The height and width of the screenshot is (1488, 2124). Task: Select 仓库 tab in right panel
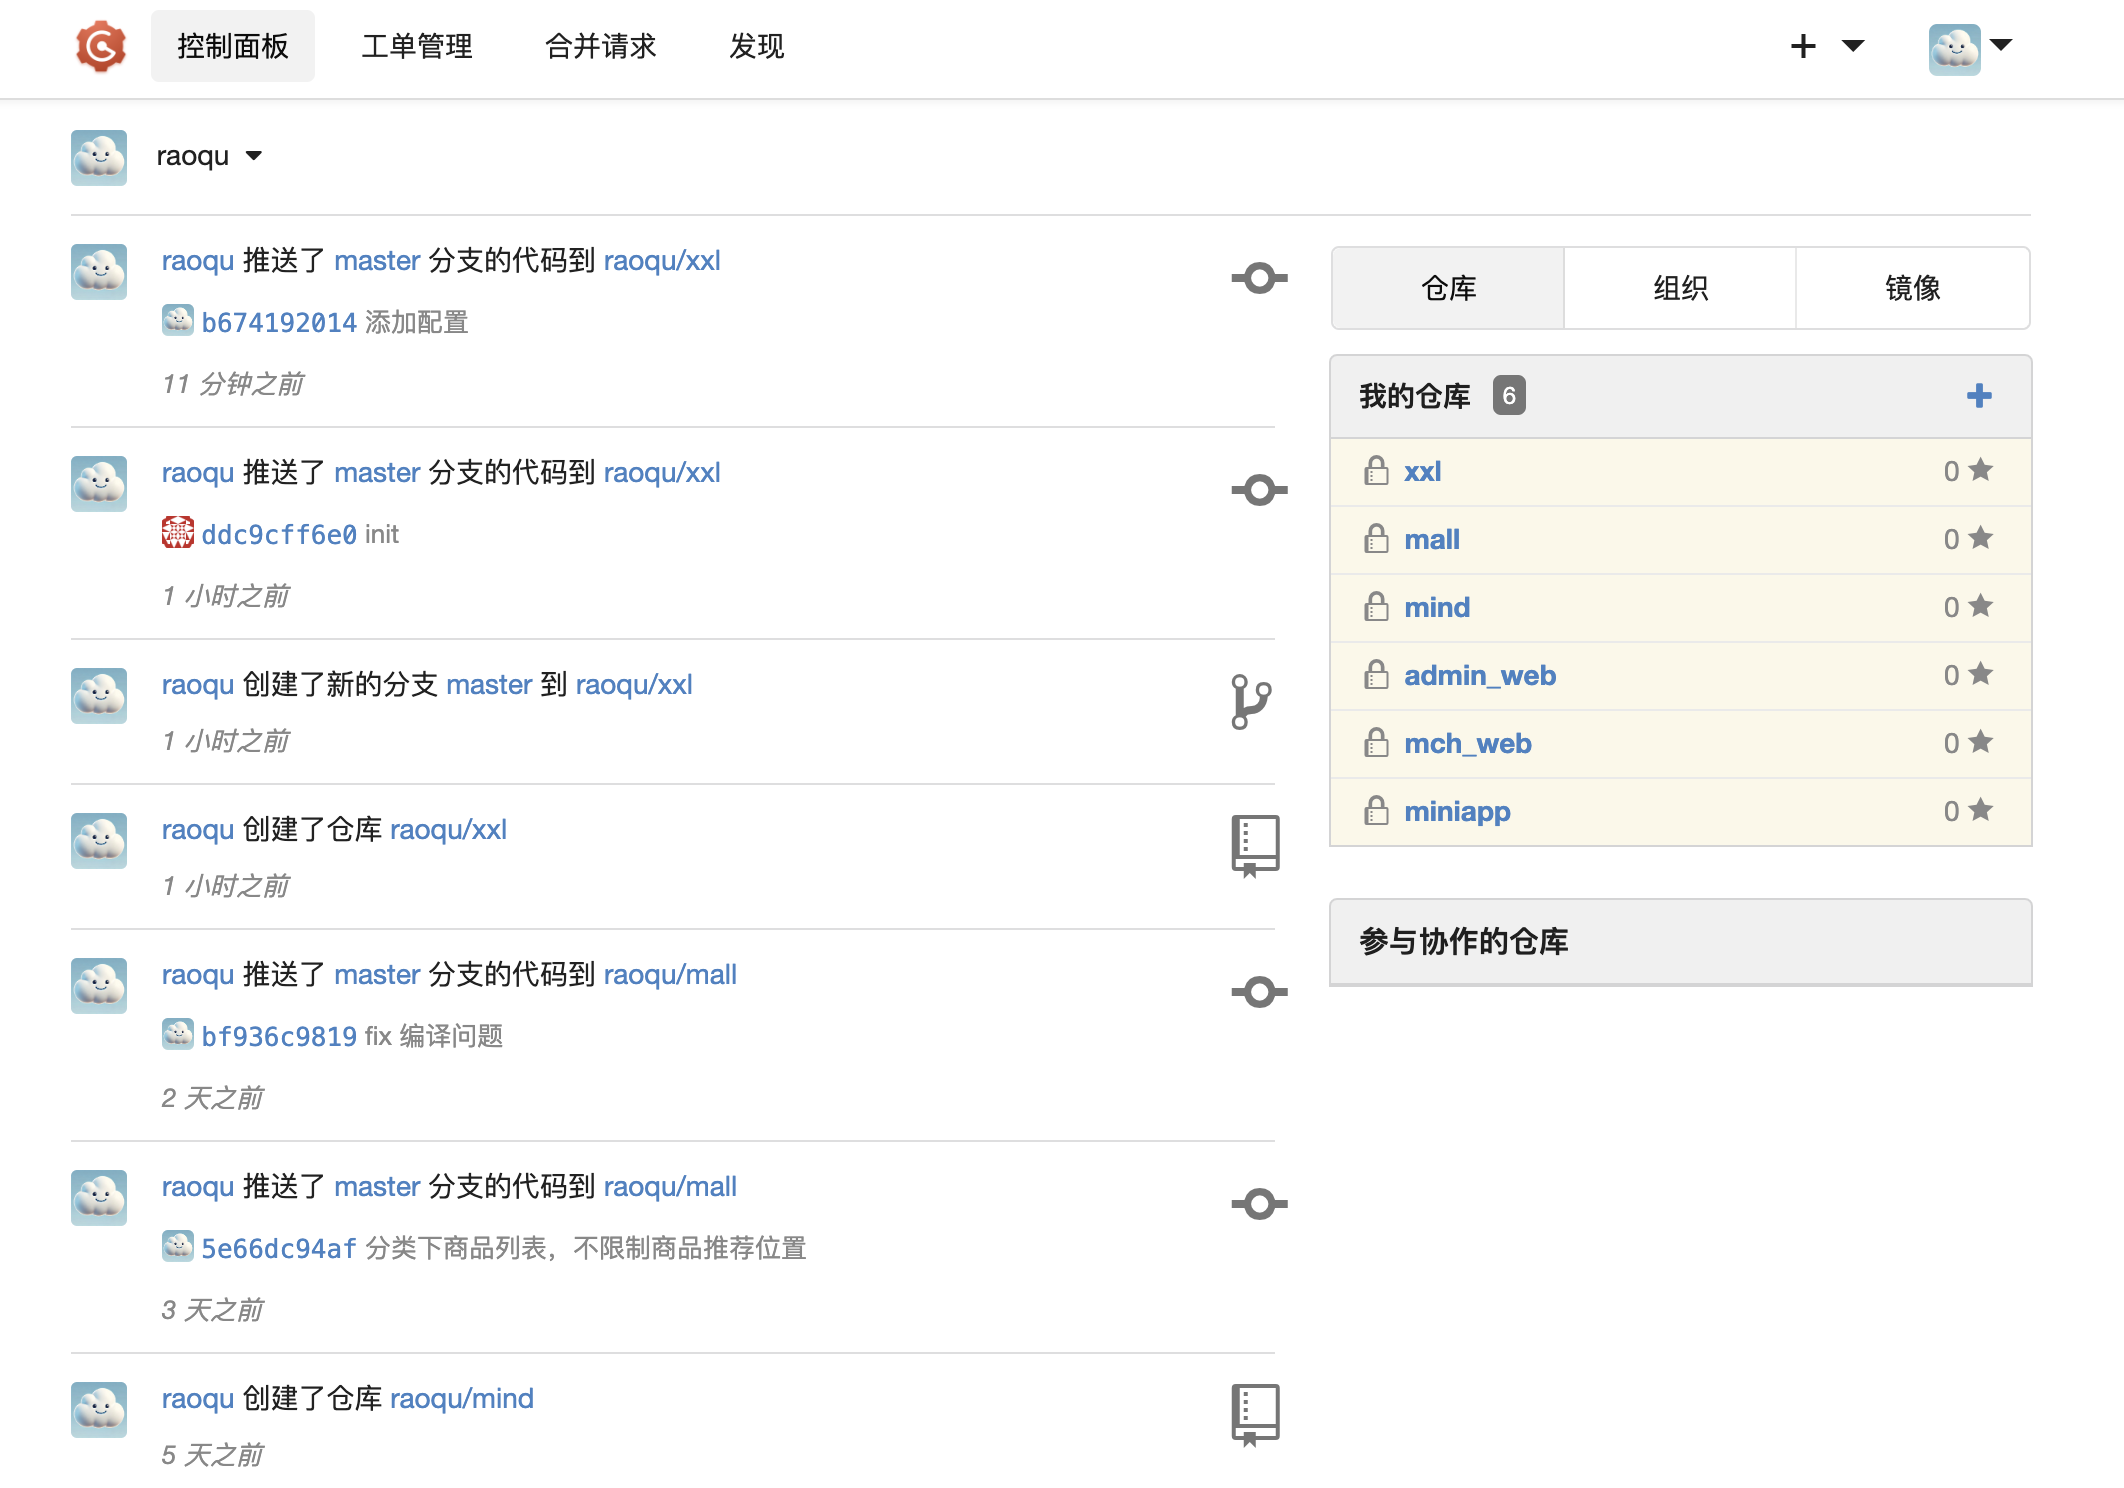coord(1448,288)
